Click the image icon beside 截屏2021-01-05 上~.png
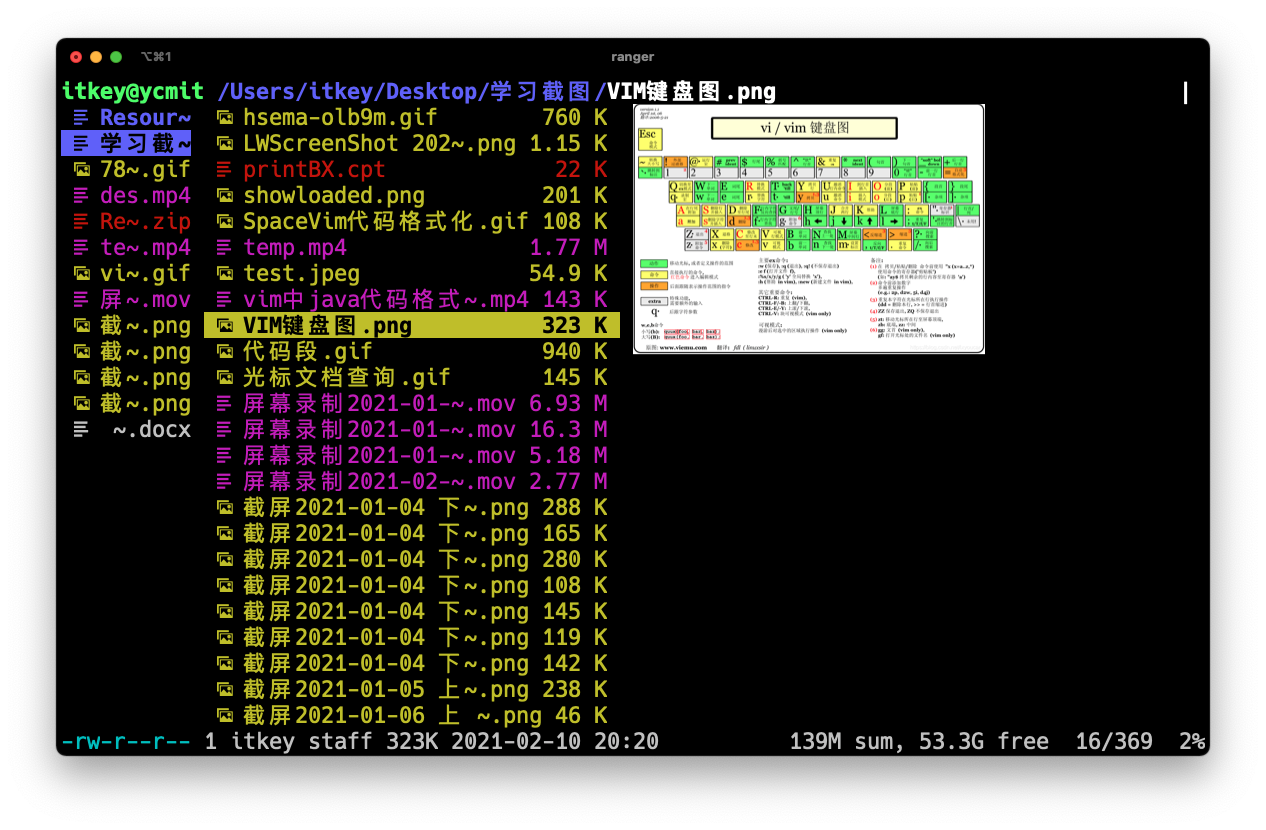 224,690
